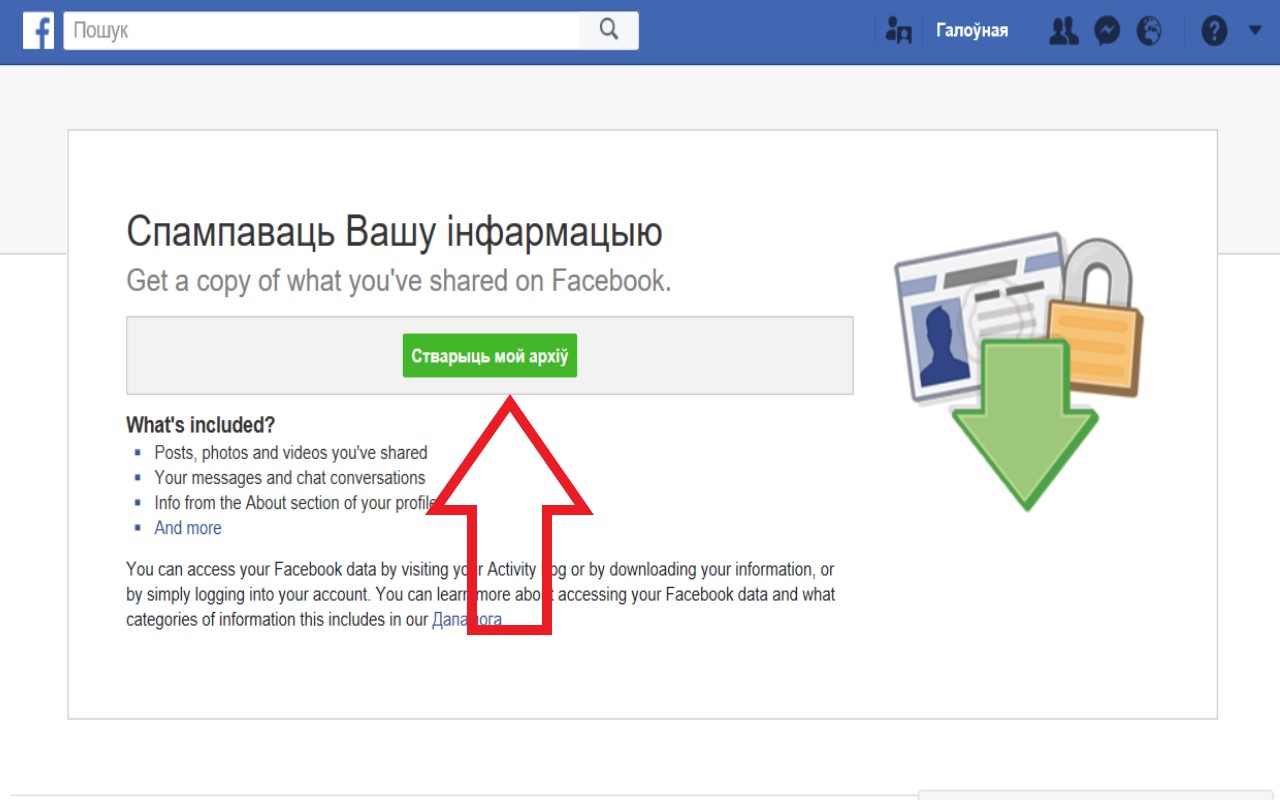Focus the Пошук search field

[x=322, y=31]
